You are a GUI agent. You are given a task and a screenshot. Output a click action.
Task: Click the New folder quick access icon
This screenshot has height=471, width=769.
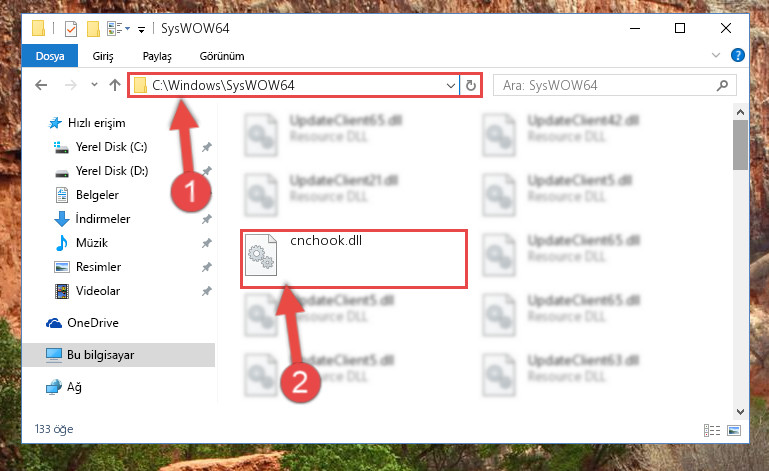tap(93, 29)
